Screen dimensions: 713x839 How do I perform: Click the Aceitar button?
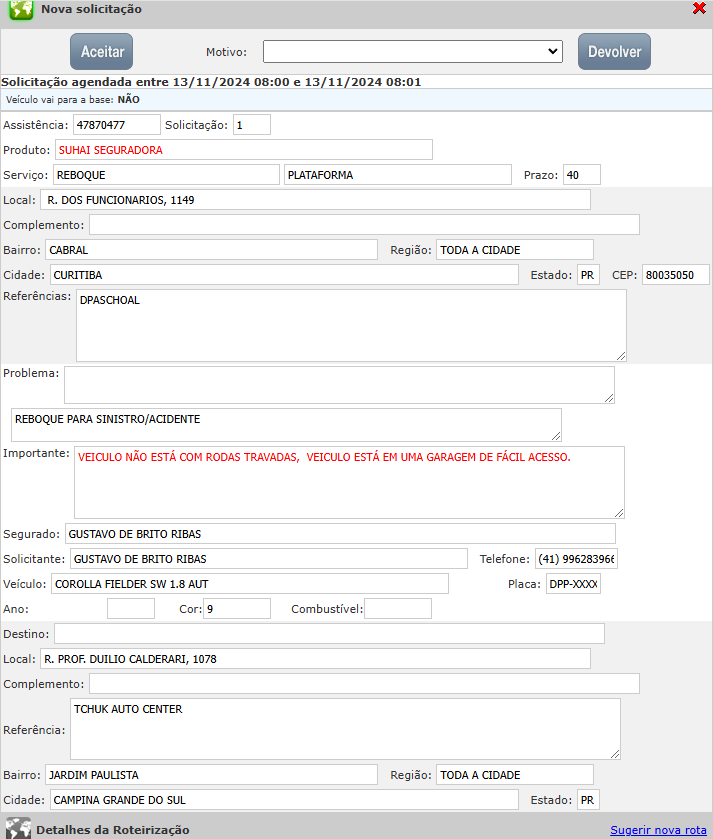point(101,51)
